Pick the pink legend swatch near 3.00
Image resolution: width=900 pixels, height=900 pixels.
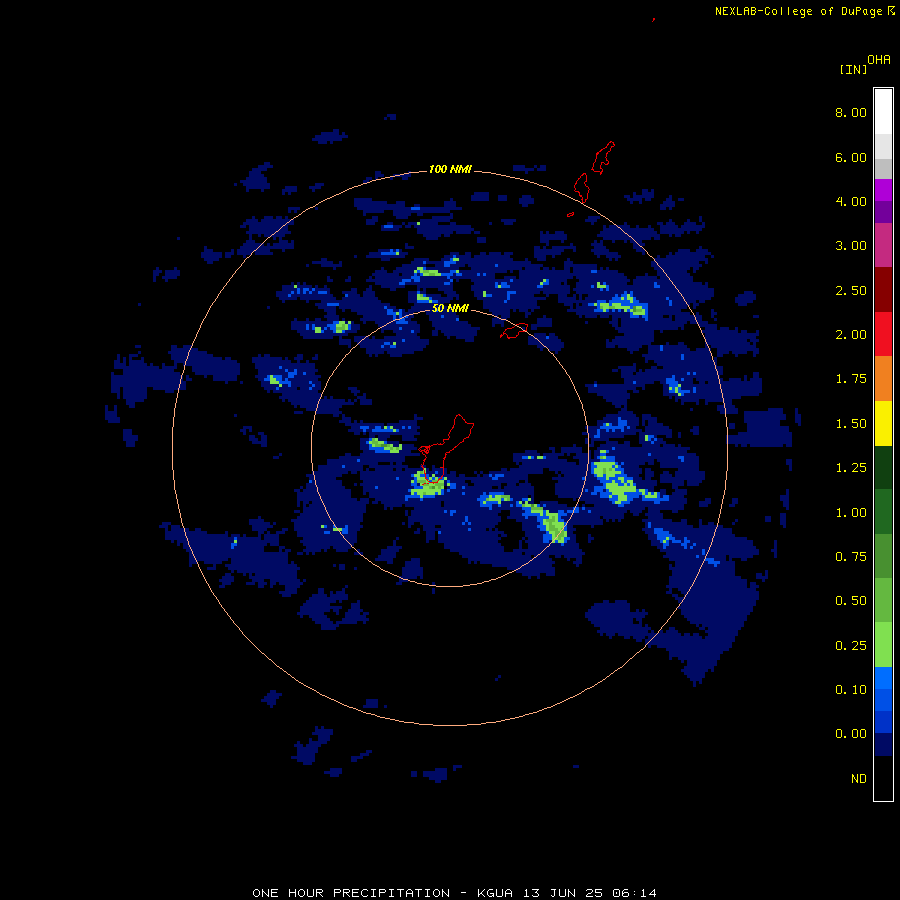click(x=883, y=245)
